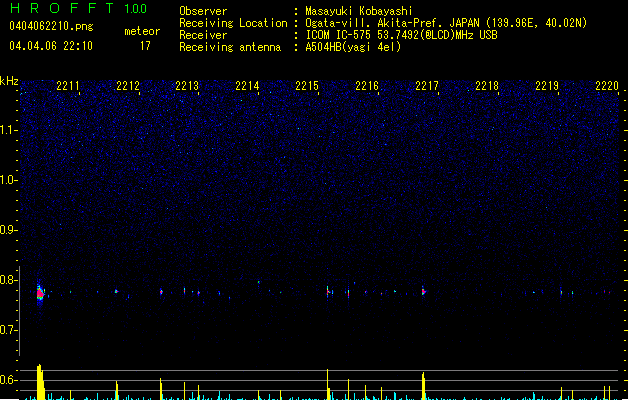Click the 2212 time marker
Screen dimensions: 629x400
128,86
